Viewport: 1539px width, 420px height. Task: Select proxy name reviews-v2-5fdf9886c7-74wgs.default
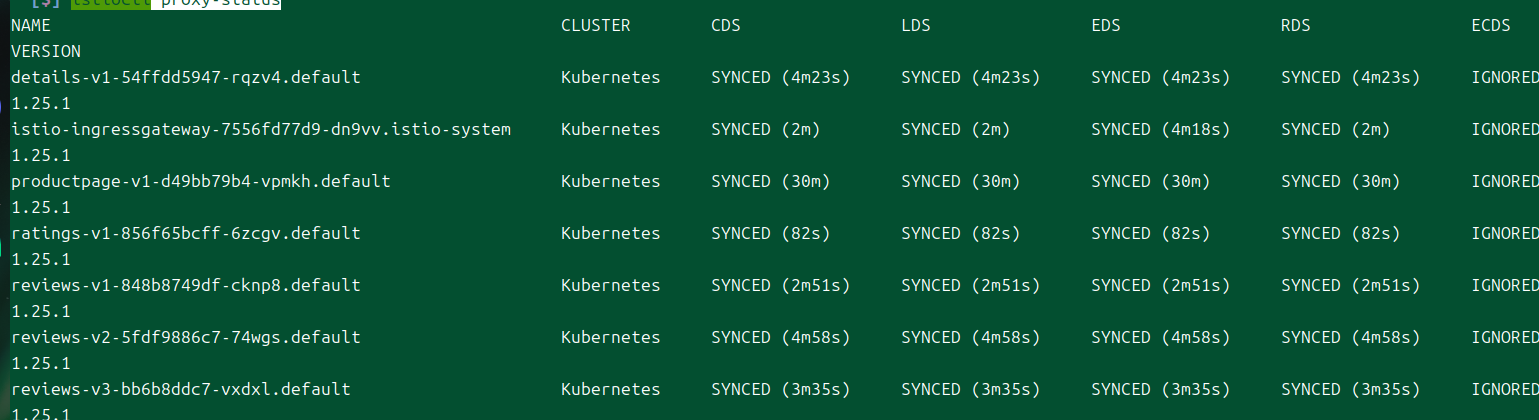click(186, 337)
